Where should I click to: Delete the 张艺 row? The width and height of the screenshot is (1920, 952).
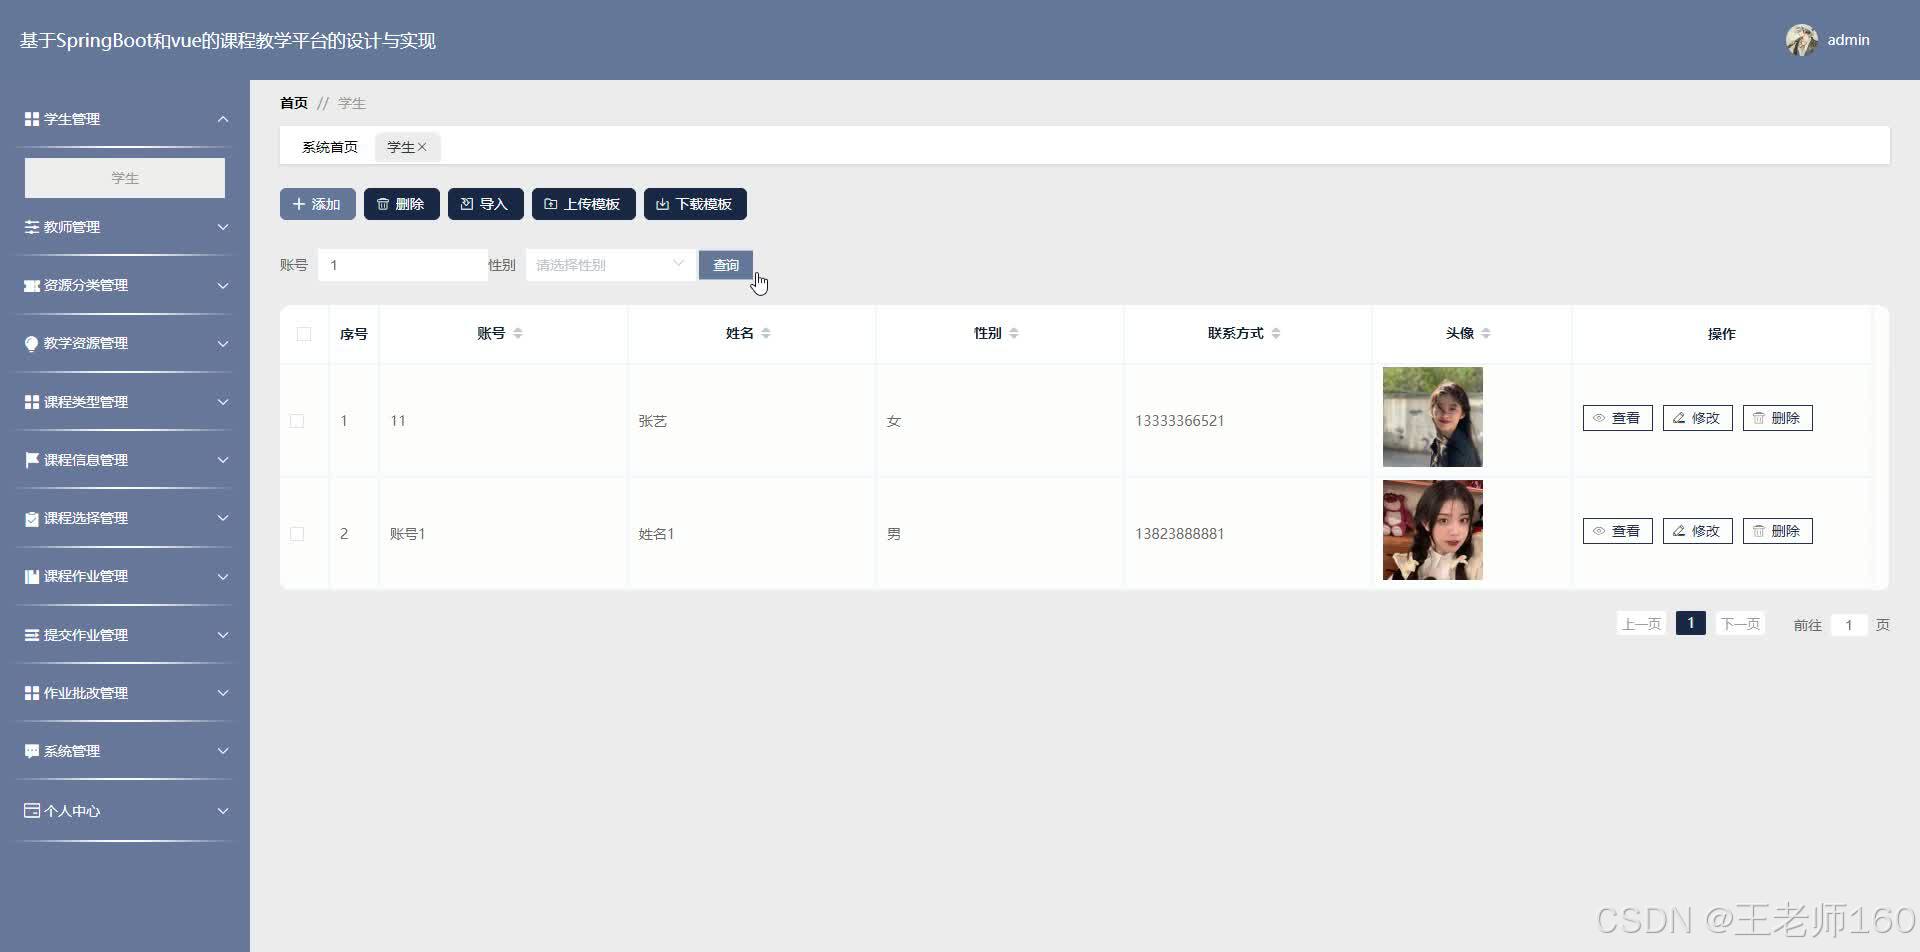click(1778, 418)
